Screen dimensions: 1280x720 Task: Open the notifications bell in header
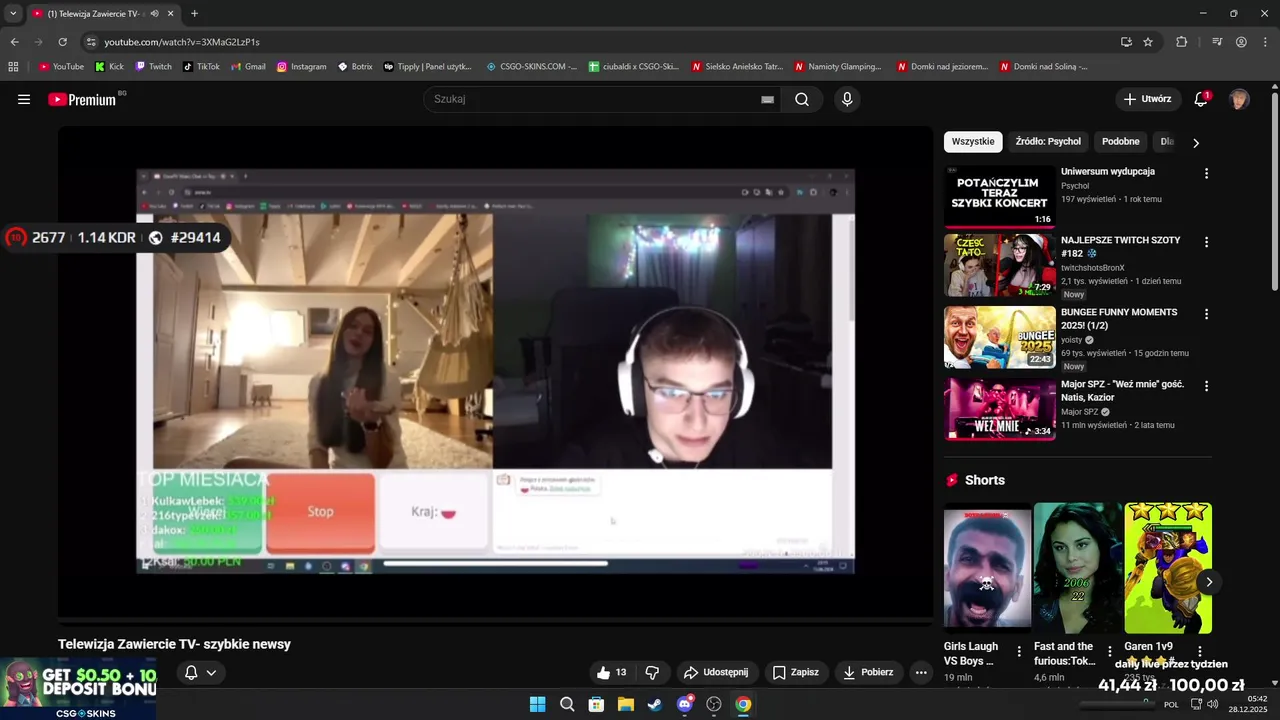click(x=1201, y=99)
